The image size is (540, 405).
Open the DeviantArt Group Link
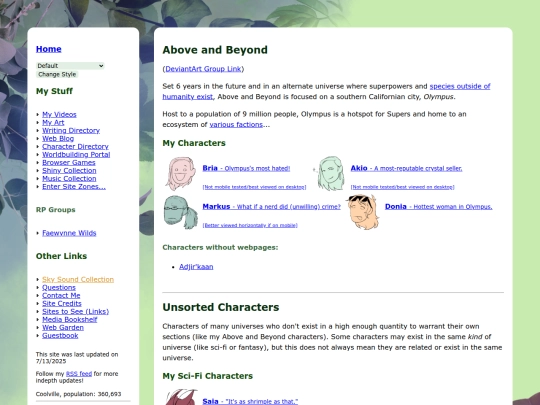pyautogui.click(x=203, y=69)
